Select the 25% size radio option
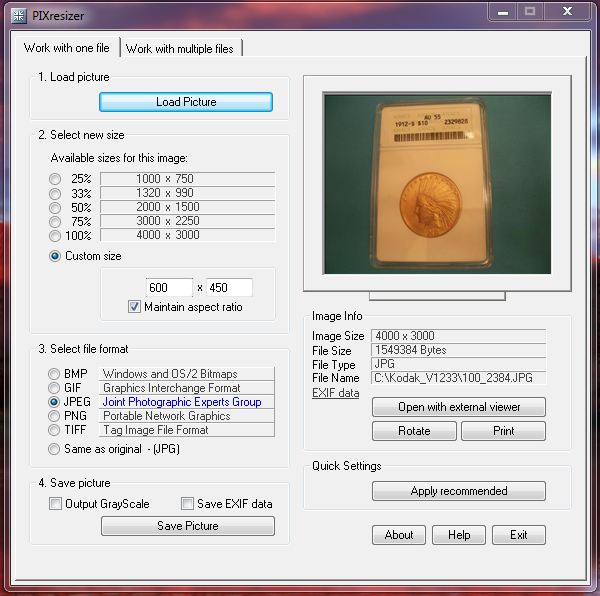The image size is (600, 596). coord(55,180)
